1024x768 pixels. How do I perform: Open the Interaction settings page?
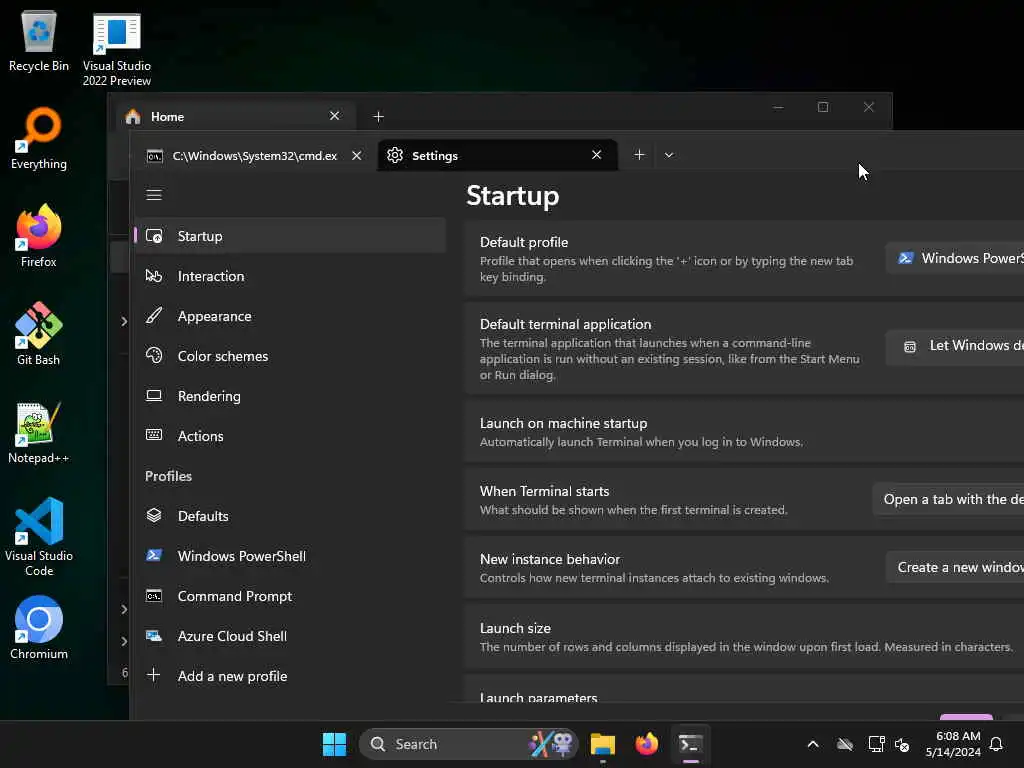click(x=290, y=276)
